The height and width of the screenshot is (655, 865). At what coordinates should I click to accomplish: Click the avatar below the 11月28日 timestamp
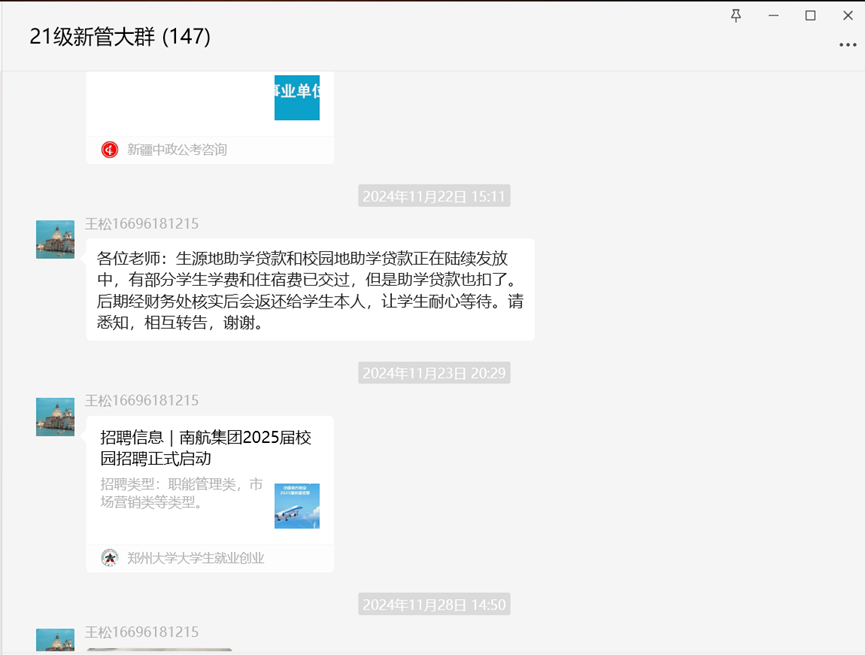tap(55, 640)
